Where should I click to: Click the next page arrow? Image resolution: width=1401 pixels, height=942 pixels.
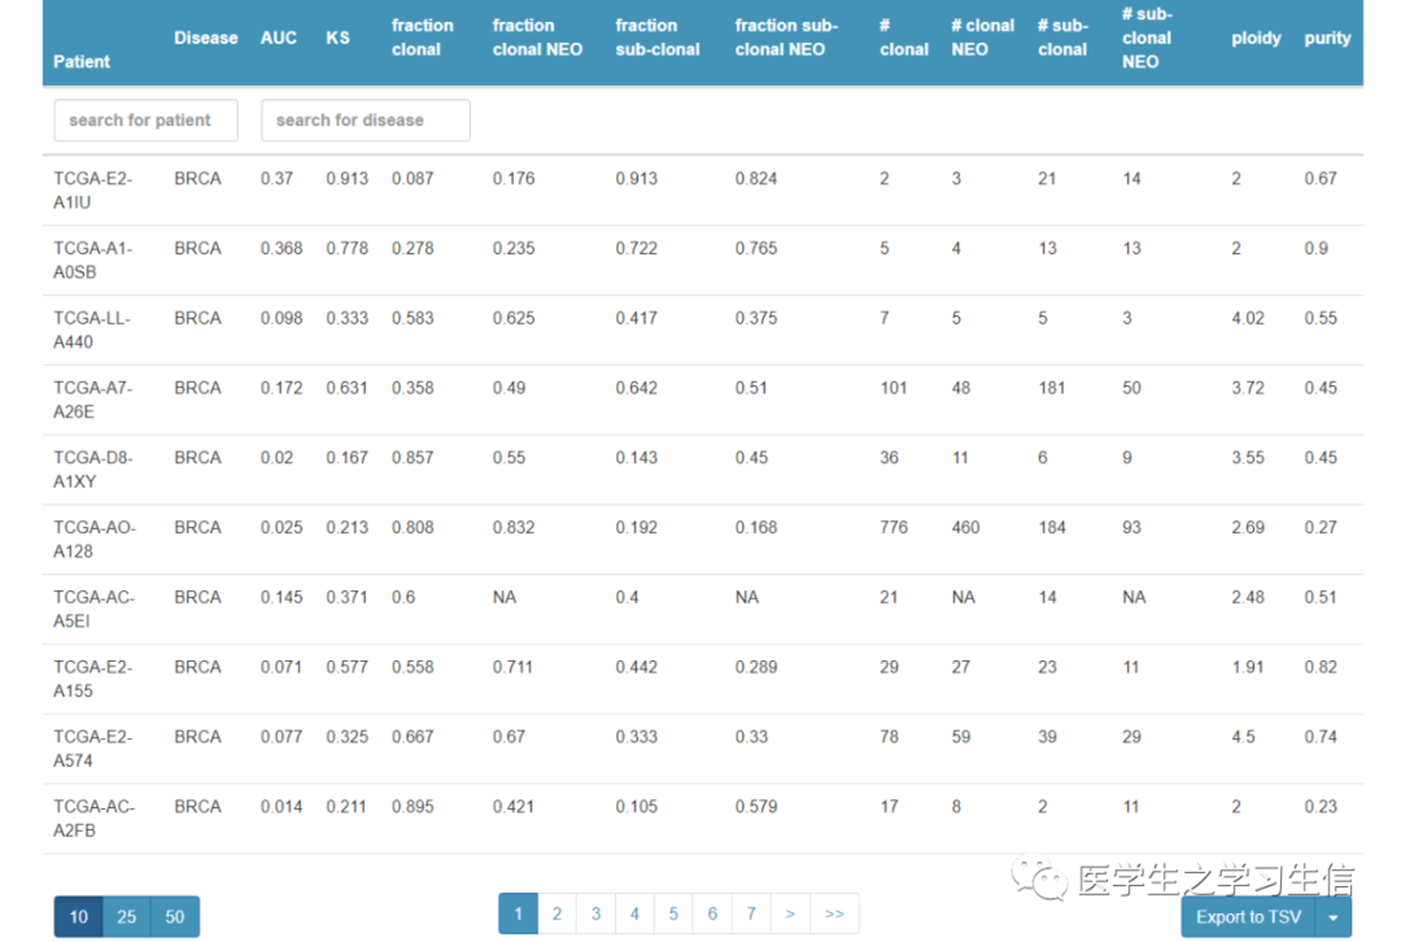pos(790,914)
